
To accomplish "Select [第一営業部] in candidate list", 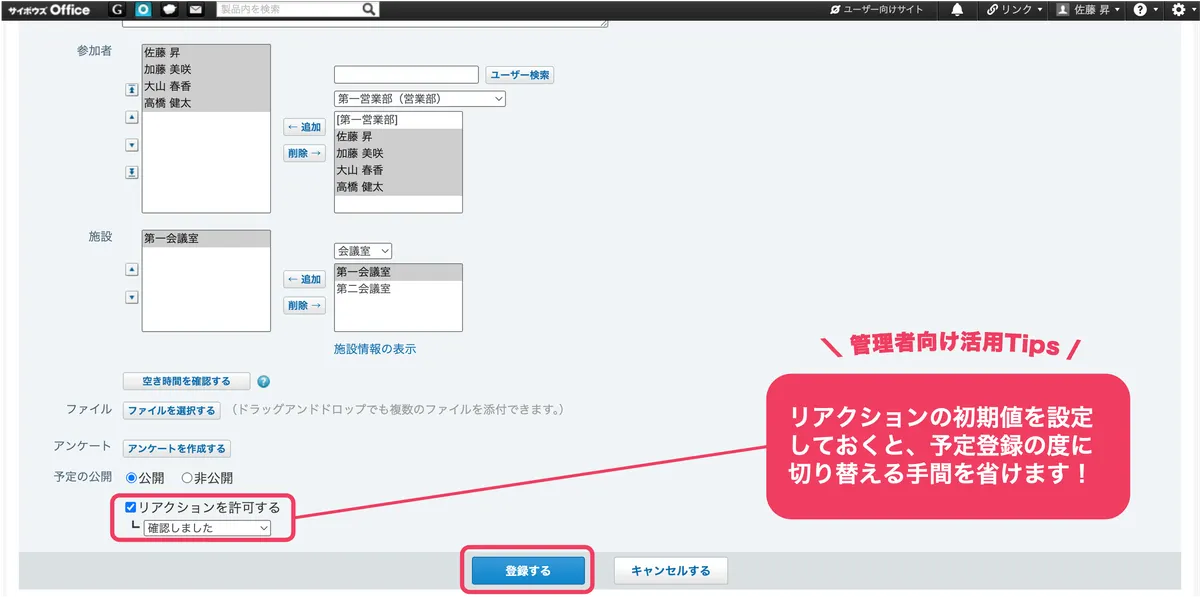I will tap(398, 120).
